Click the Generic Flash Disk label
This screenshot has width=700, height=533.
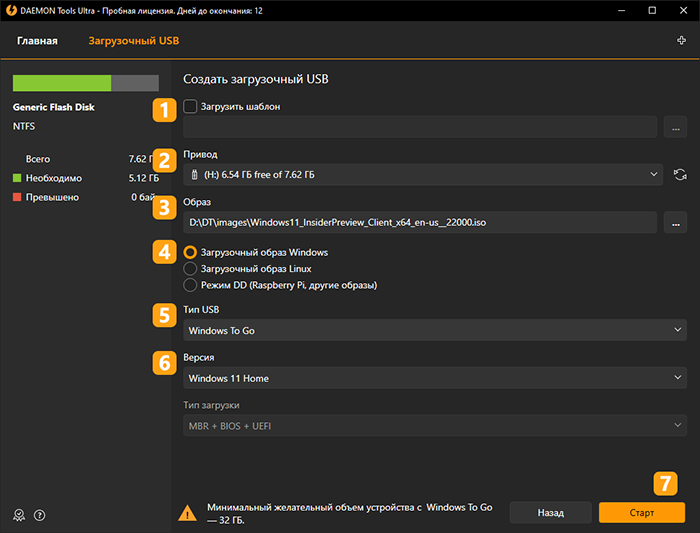point(54,107)
